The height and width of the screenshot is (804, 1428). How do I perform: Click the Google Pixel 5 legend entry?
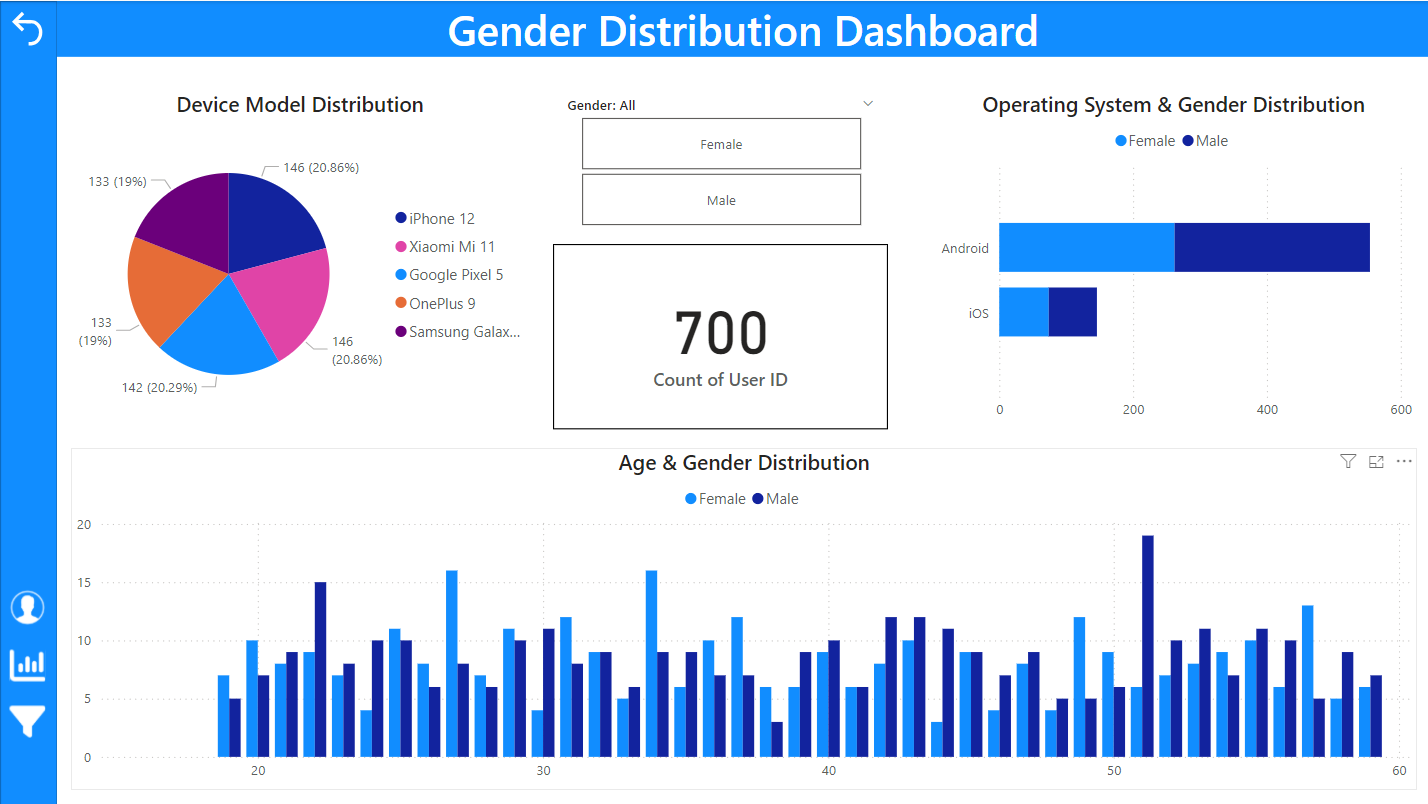(449, 274)
